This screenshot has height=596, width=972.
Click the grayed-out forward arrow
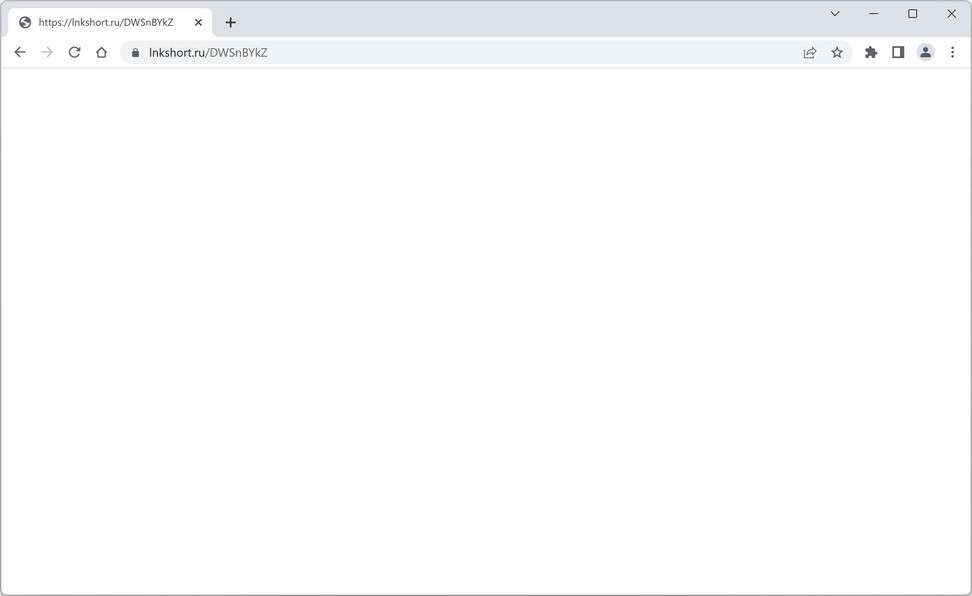click(47, 52)
